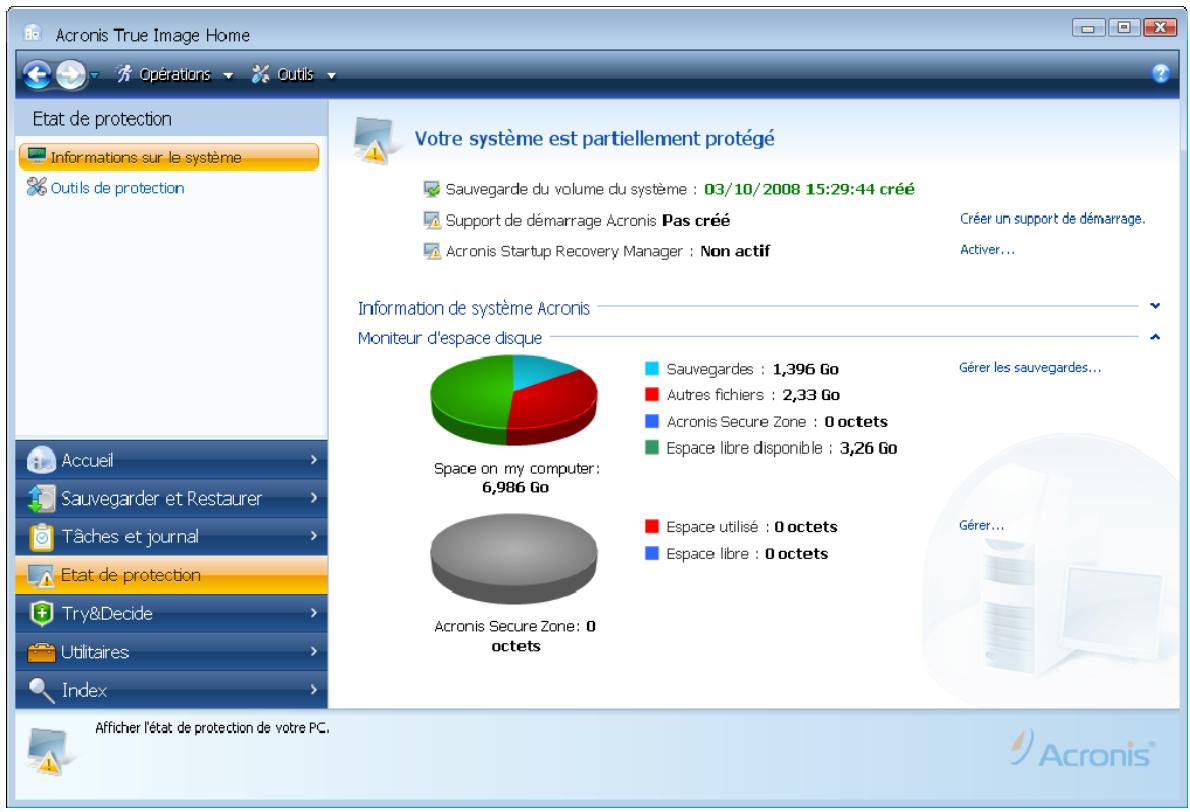Open the Outils menu
1190x812 pixels.
coord(295,74)
